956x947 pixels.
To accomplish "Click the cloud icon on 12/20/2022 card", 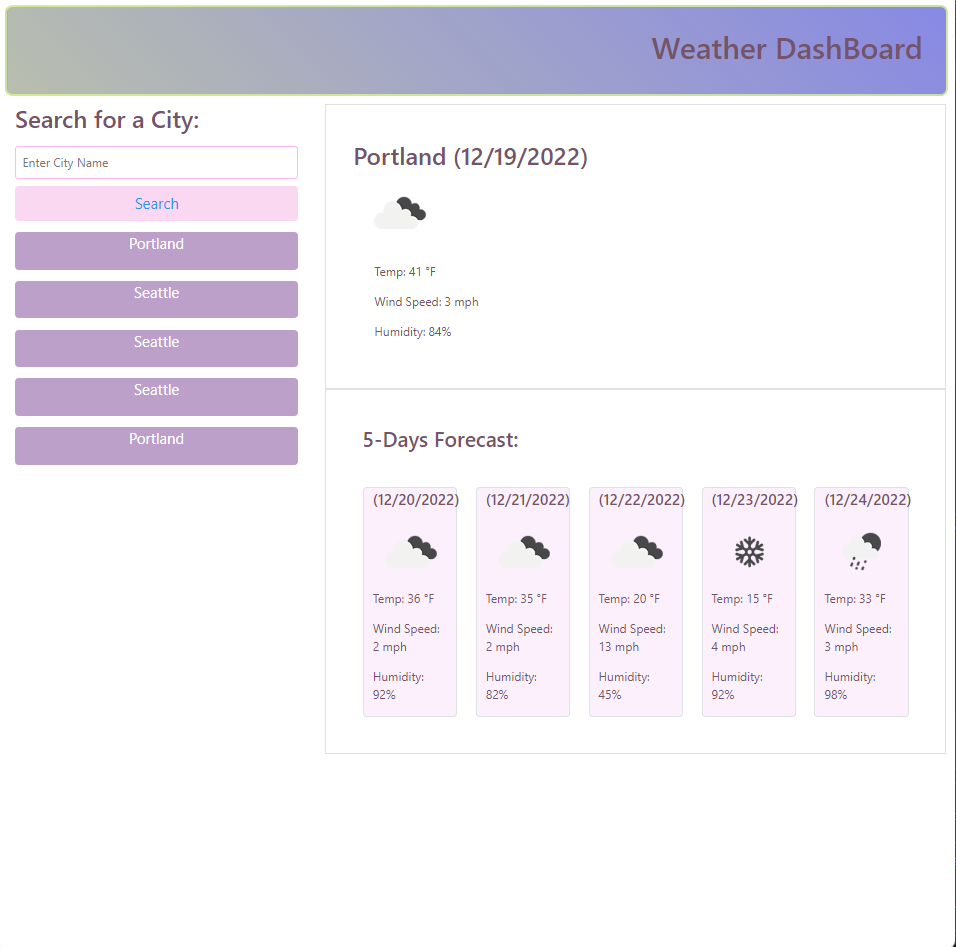I will pyautogui.click(x=411, y=552).
